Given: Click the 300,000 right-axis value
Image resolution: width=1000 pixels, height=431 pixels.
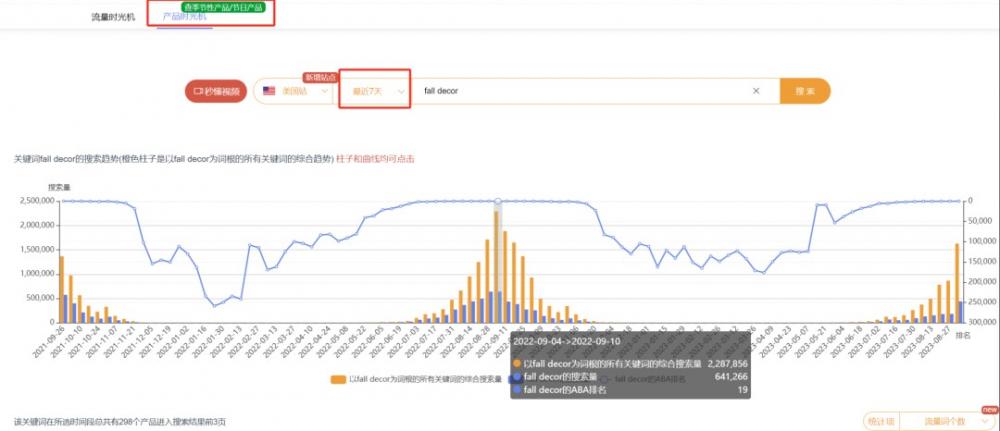Looking at the screenshot, I should tap(980, 321).
